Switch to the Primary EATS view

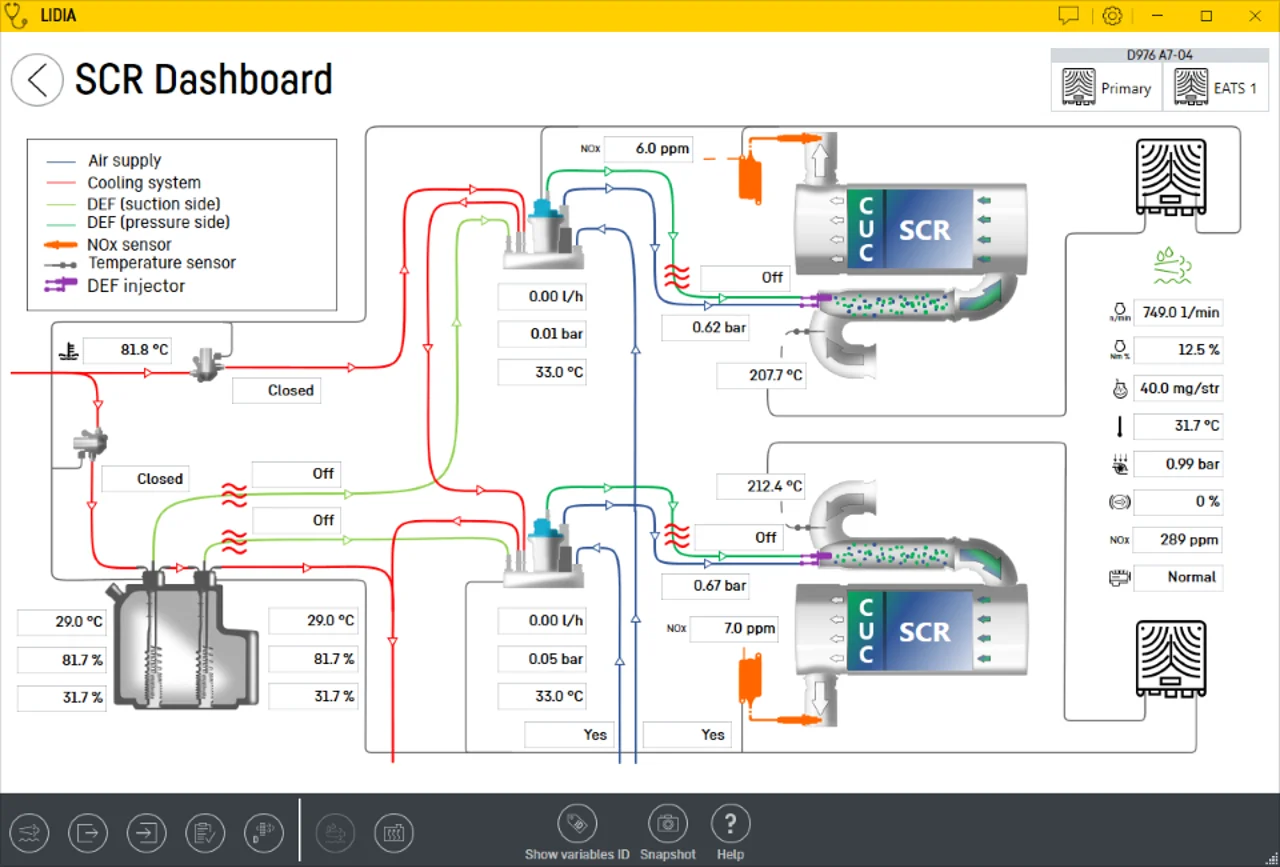[1106, 87]
